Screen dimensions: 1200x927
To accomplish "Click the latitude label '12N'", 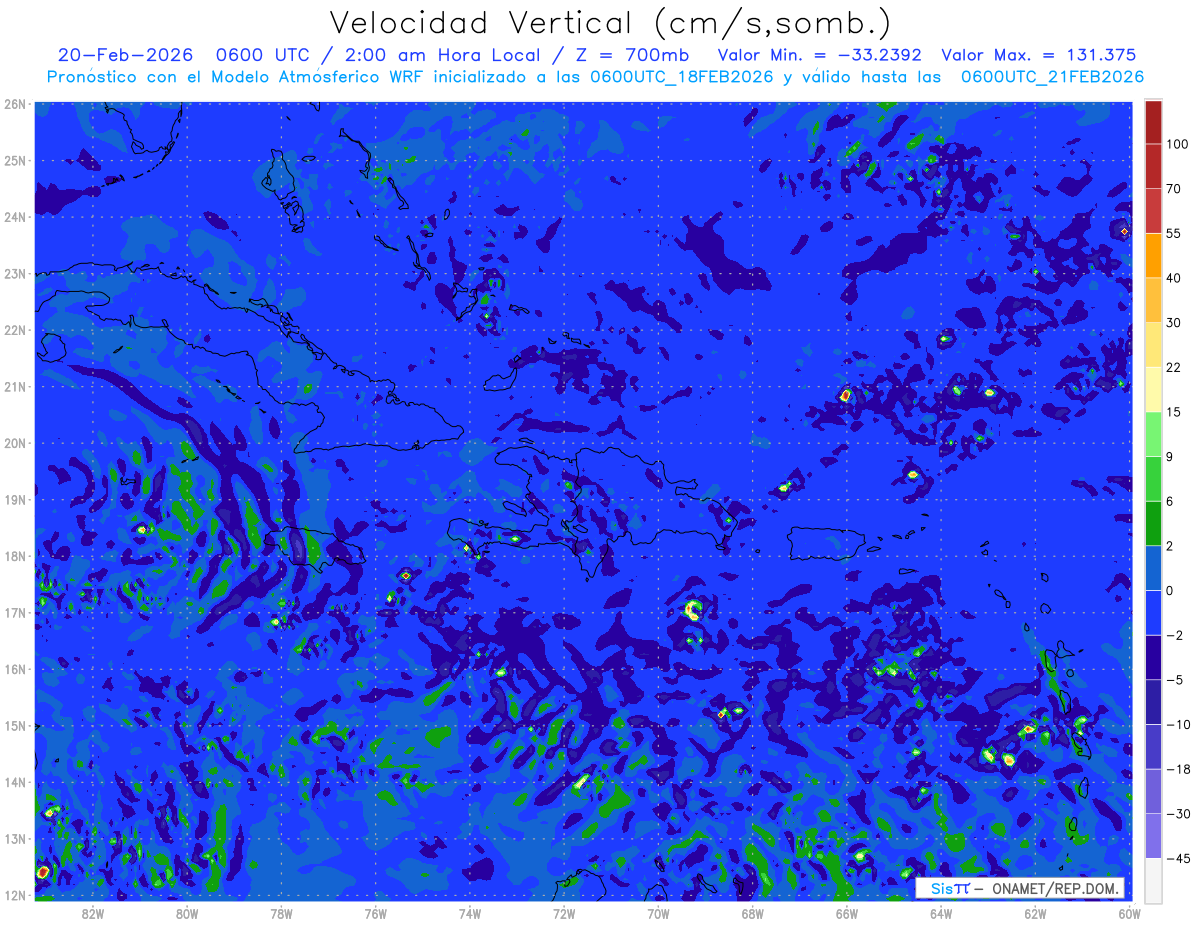I will (15, 896).
